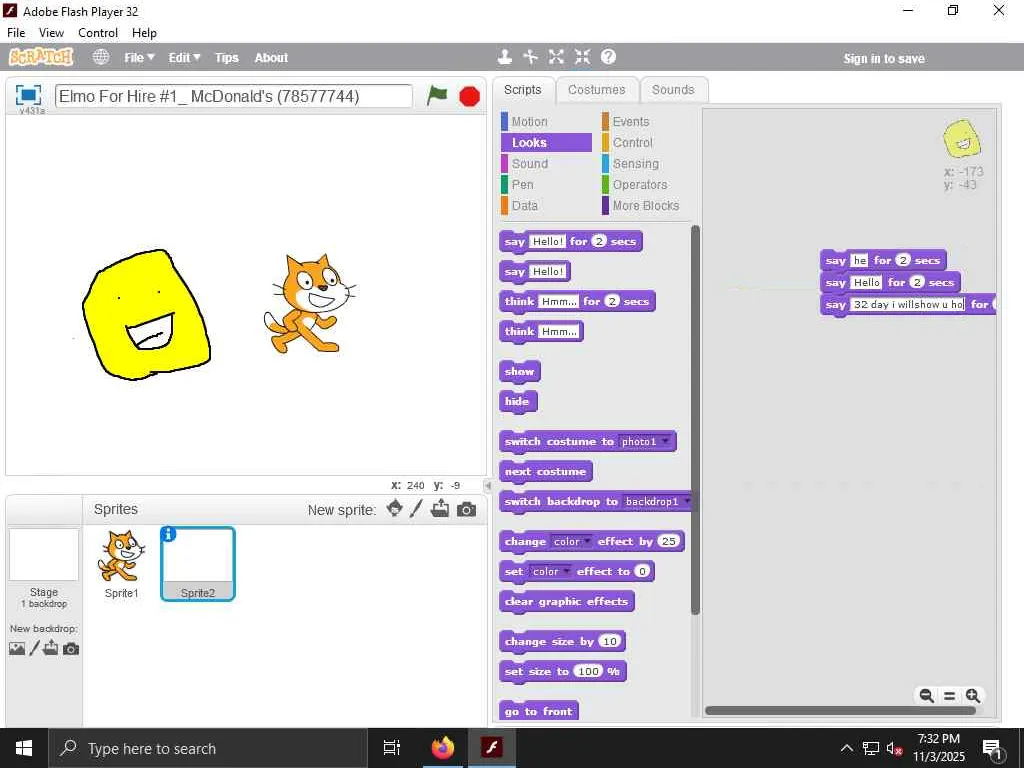The height and width of the screenshot is (768, 1024).
Task: Open Flash Player Control menu
Action: click(98, 33)
